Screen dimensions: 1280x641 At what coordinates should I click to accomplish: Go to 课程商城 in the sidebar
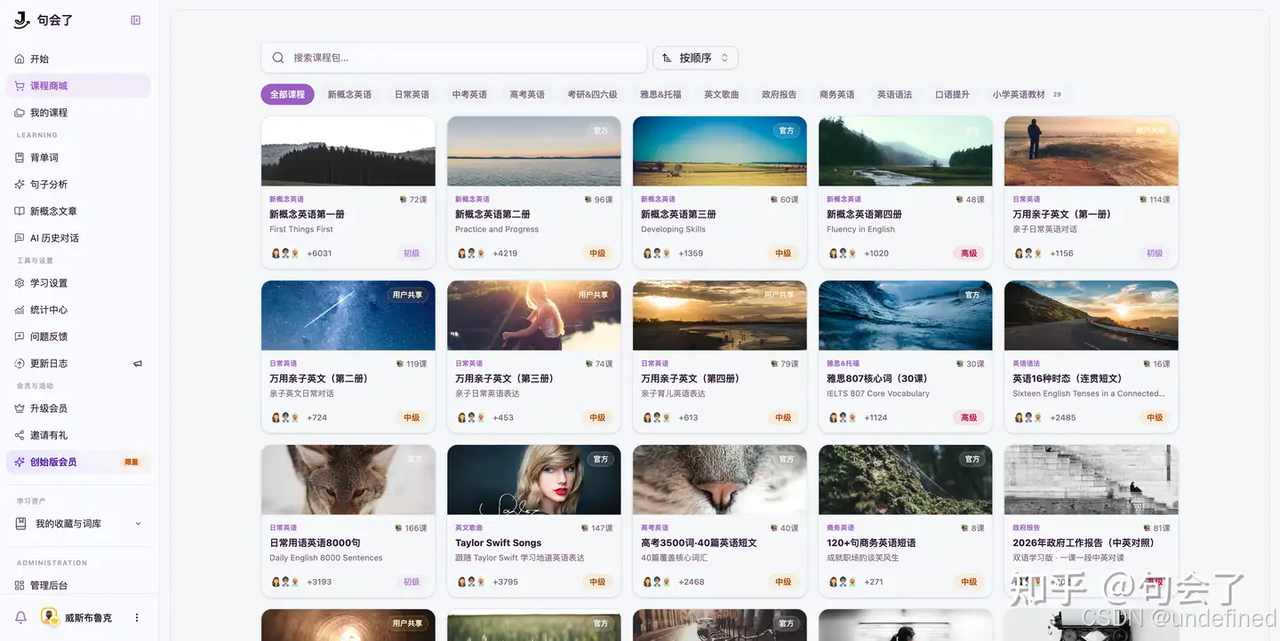coord(78,86)
